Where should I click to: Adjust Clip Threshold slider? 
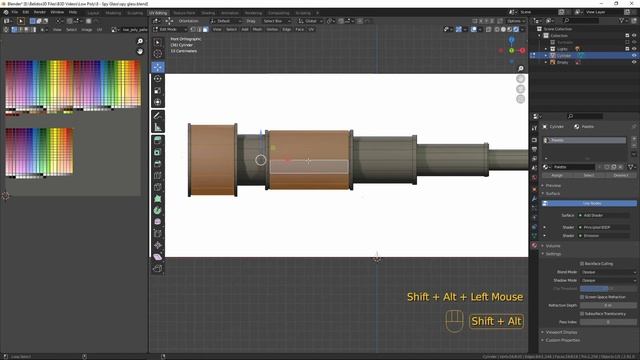pyautogui.click(x=608, y=289)
